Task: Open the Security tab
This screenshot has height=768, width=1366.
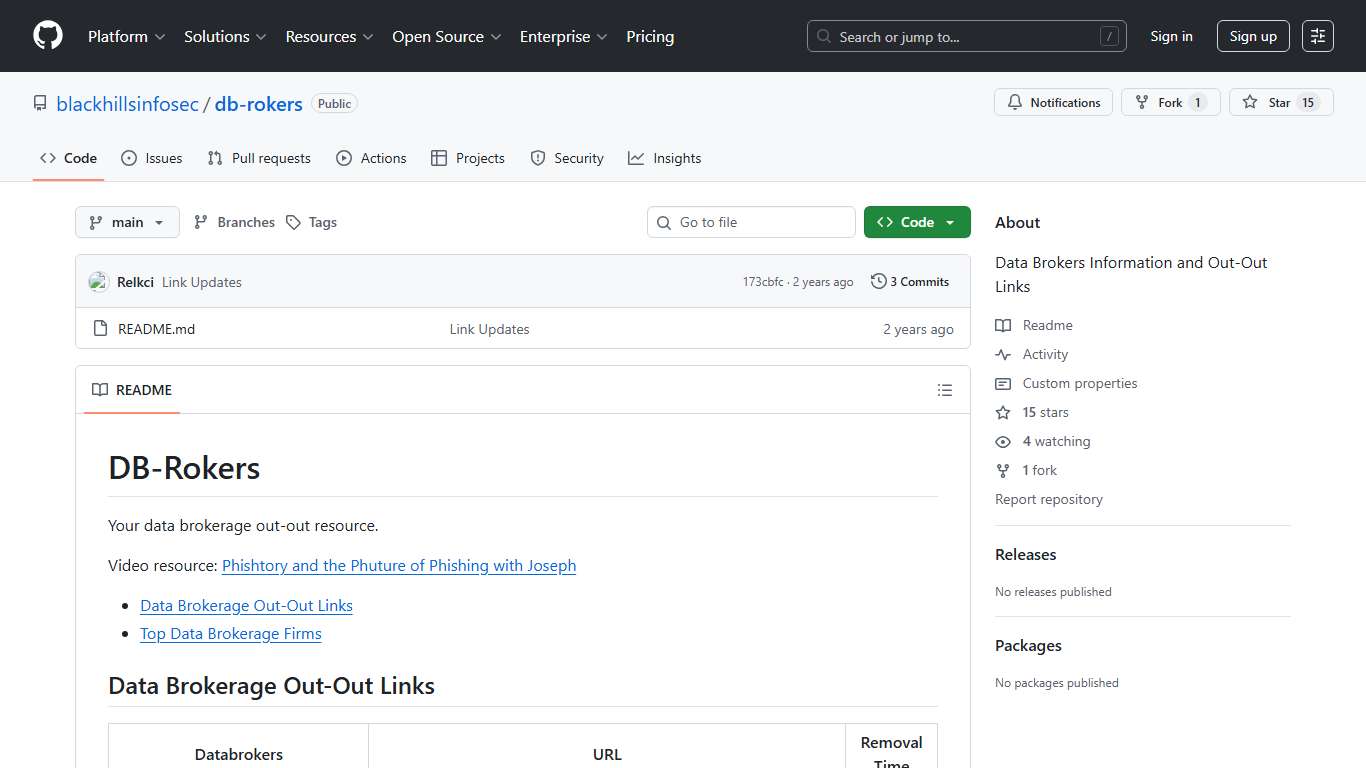Action: point(567,157)
